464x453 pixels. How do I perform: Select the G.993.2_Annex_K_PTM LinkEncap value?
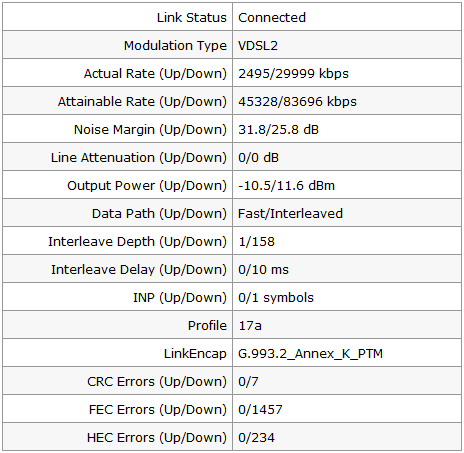(310, 354)
